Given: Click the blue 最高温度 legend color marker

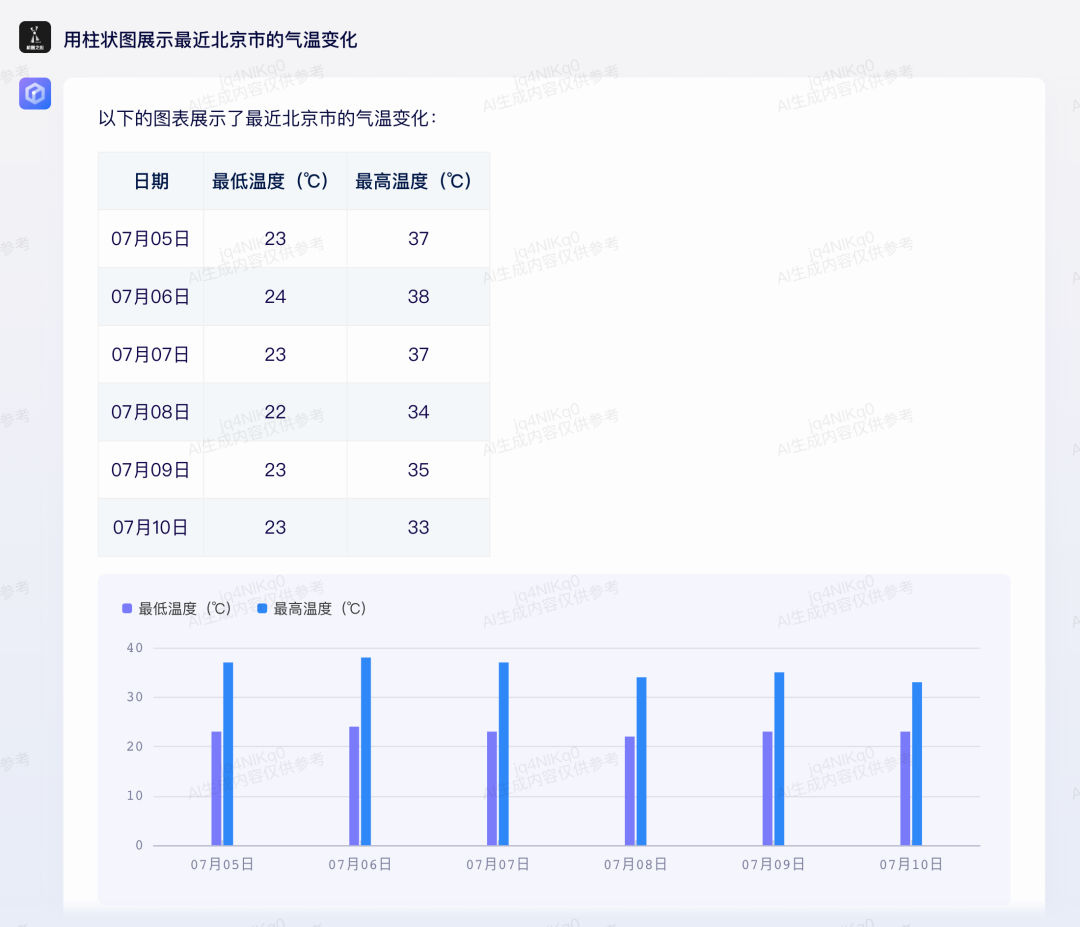Looking at the screenshot, I should pos(262,608).
